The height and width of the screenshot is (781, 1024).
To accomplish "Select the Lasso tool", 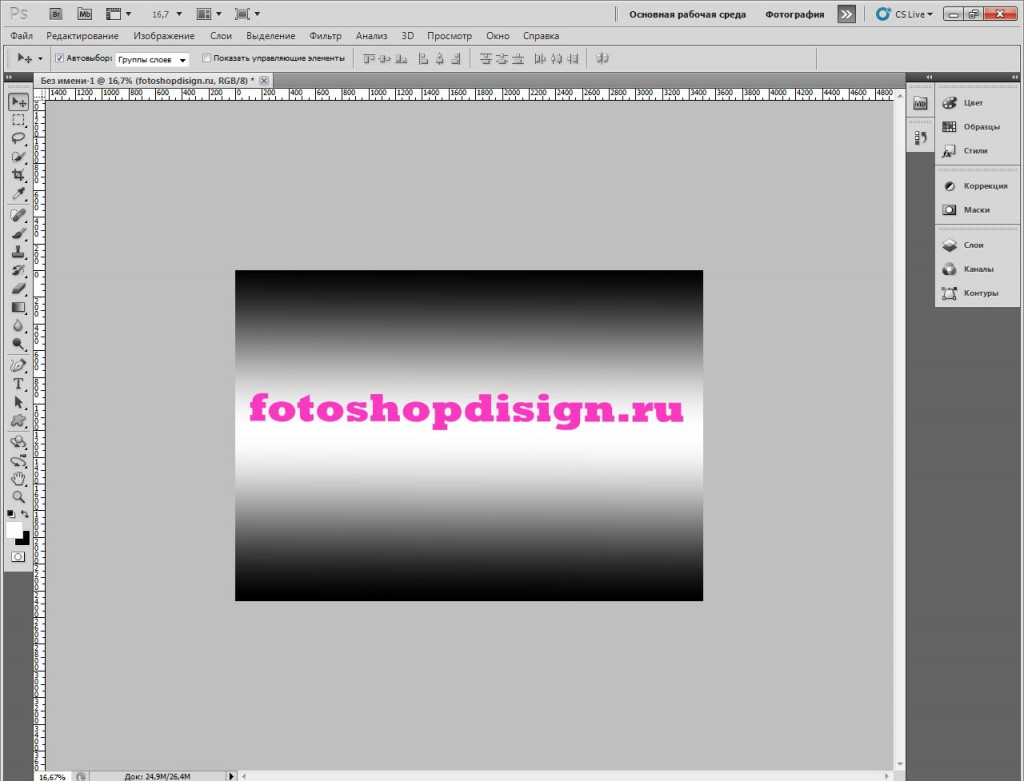I will pyautogui.click(x=18, y=138).
